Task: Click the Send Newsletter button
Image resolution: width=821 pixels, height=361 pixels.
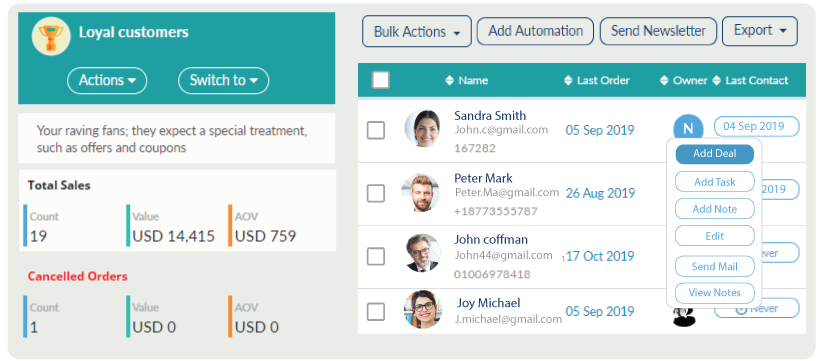Action: click(x=658, y=31)
